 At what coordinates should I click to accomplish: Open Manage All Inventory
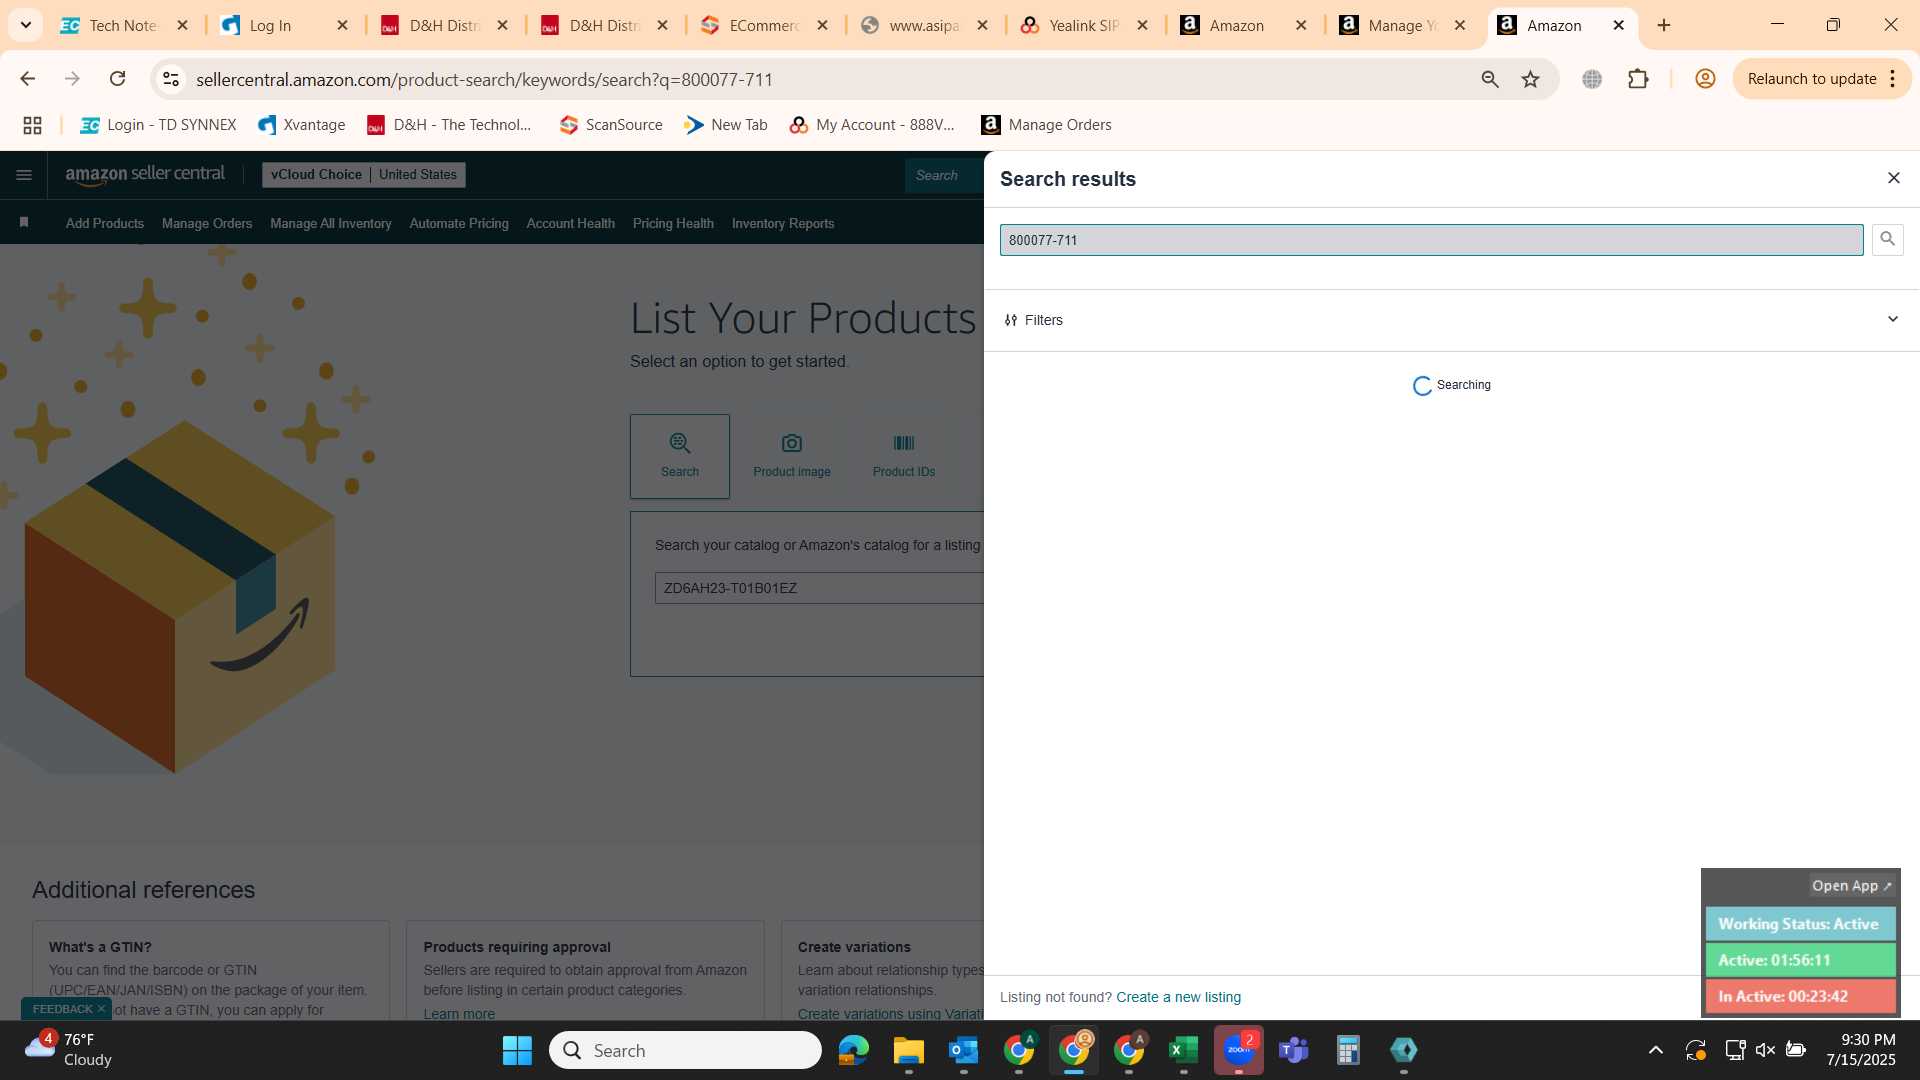click(x=330, y=224)
